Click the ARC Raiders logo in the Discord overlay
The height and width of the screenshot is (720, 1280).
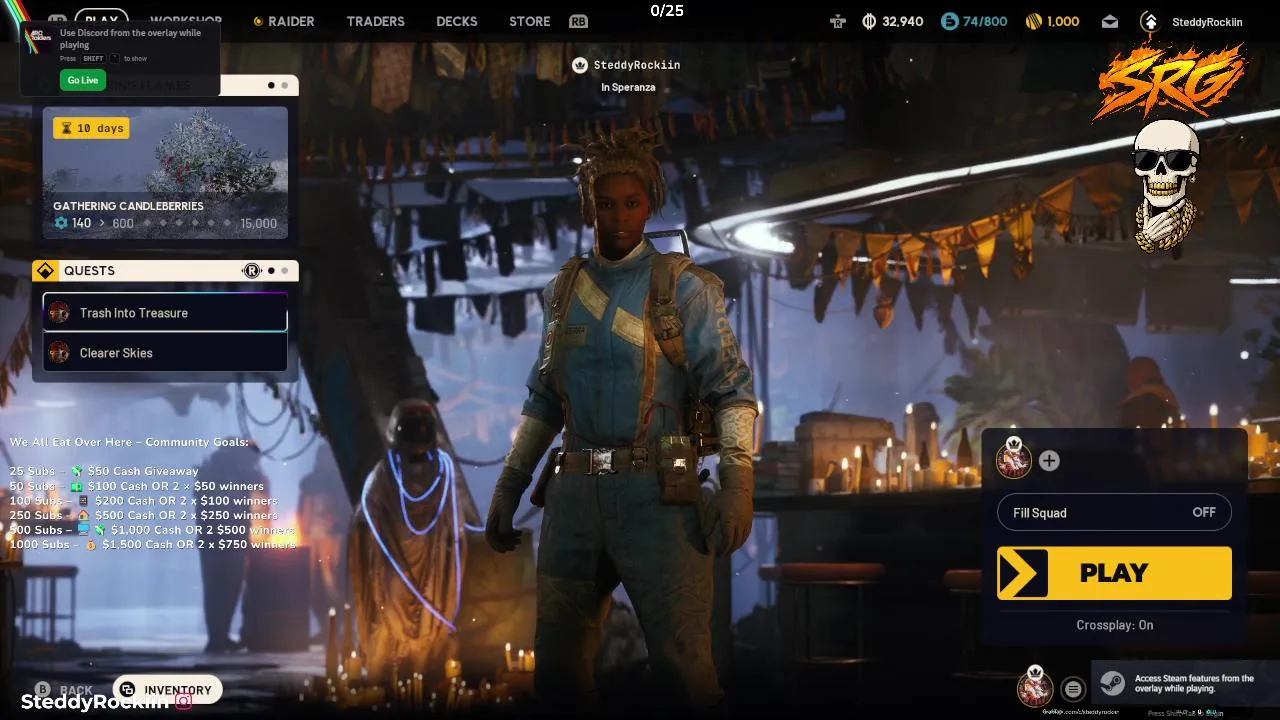tap(37, 37)
